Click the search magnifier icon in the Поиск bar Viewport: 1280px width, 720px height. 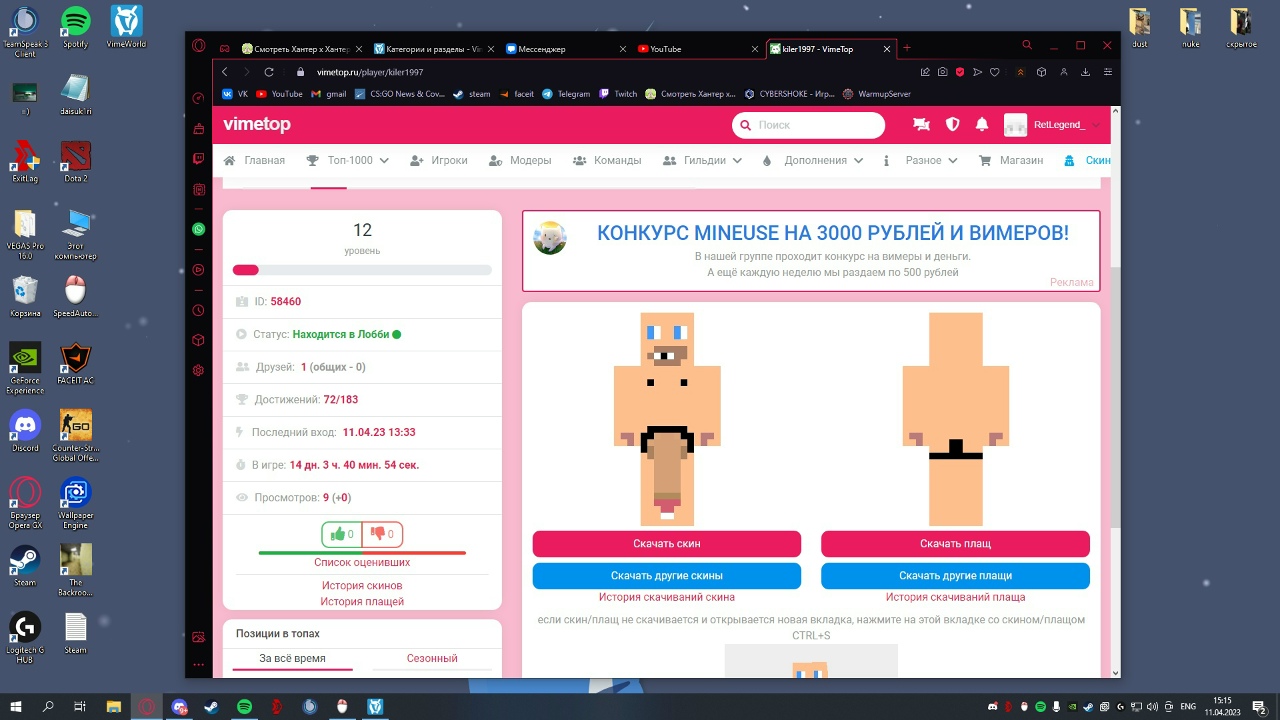click(745, 125)
